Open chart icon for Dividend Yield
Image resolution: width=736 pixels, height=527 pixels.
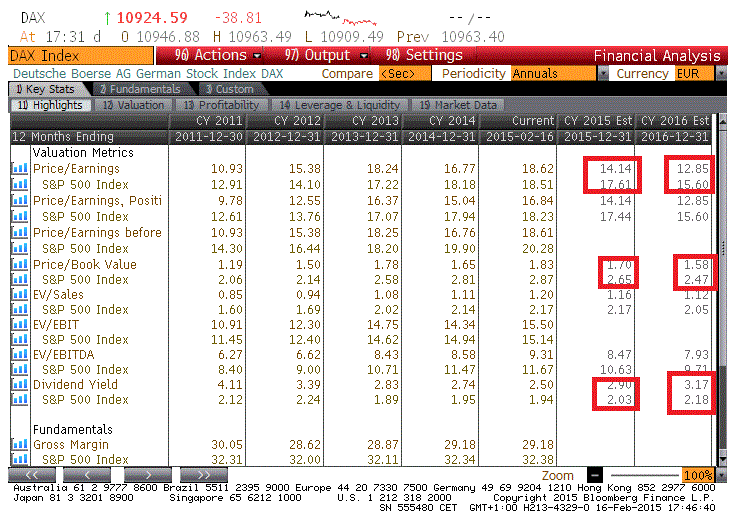pyautogui.click(x=20, y=384)
